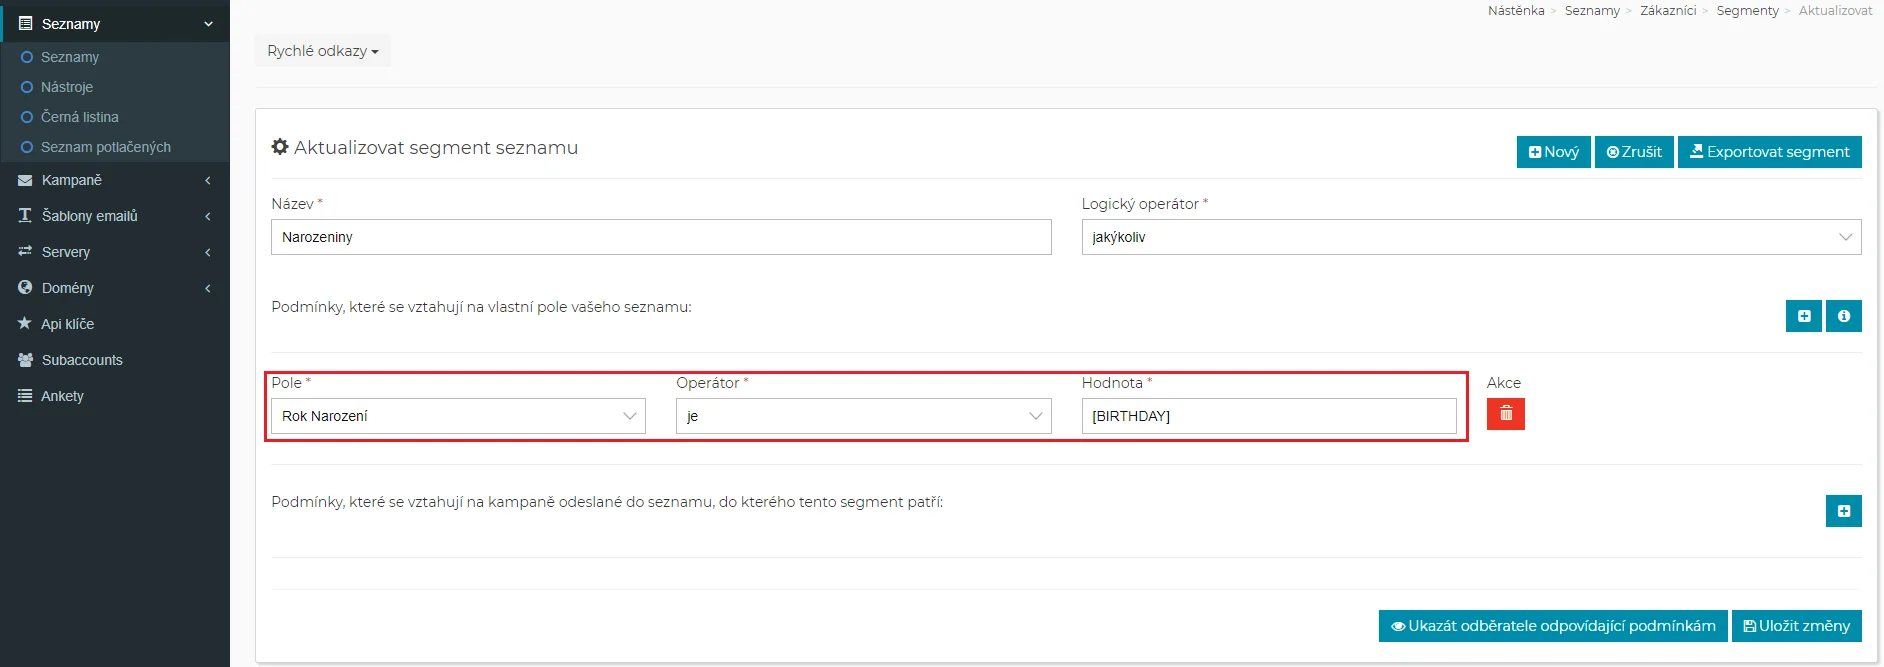Click the Název input field
1884x667 pixels.
660,237
